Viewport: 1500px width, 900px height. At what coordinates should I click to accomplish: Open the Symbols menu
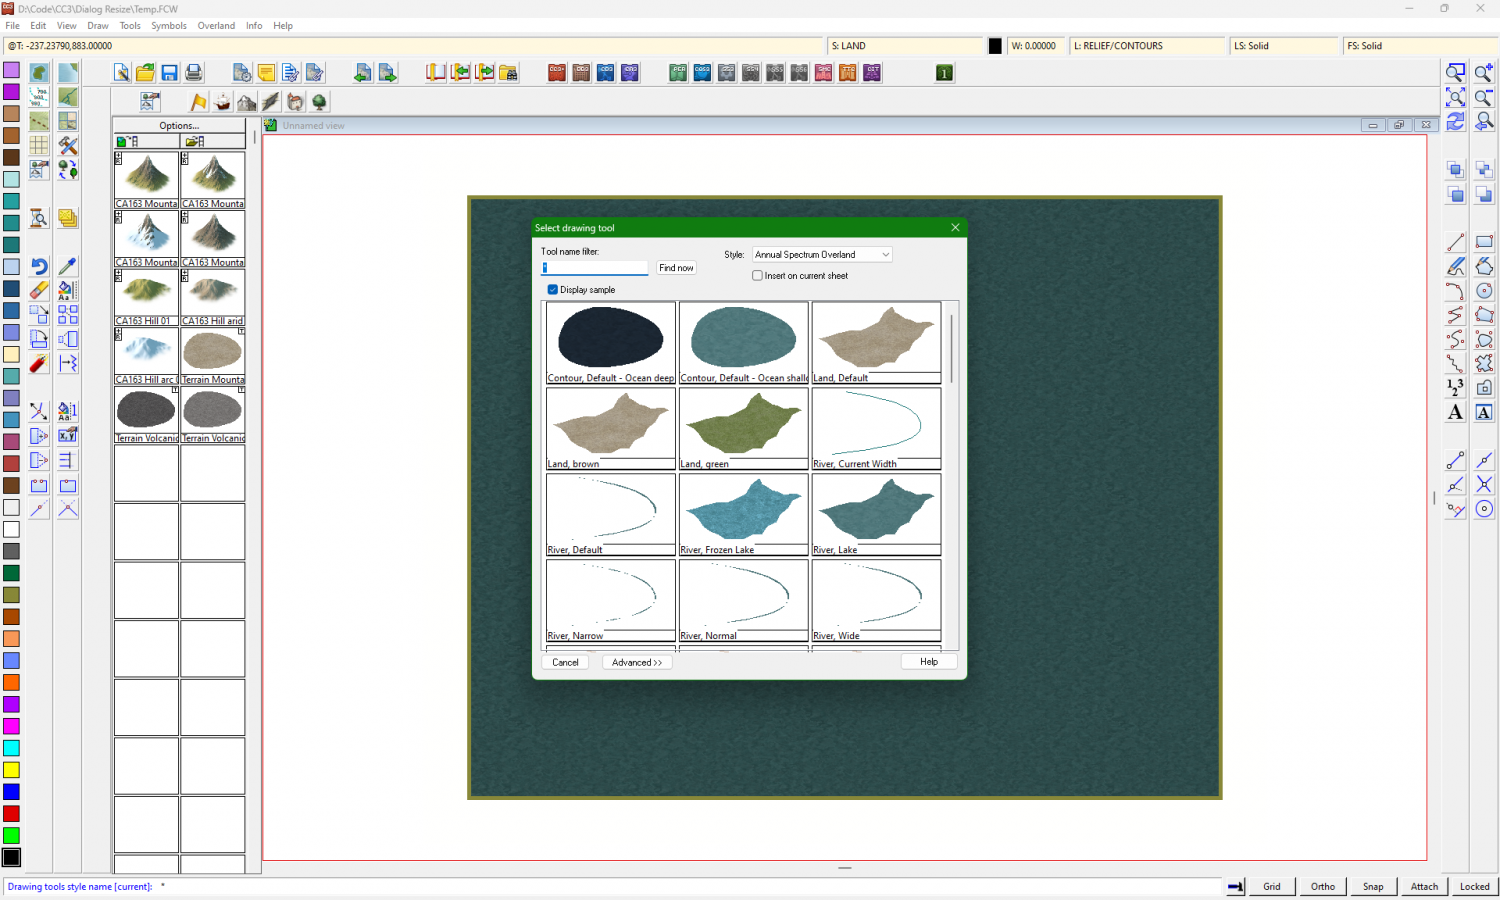pos(169,26)
